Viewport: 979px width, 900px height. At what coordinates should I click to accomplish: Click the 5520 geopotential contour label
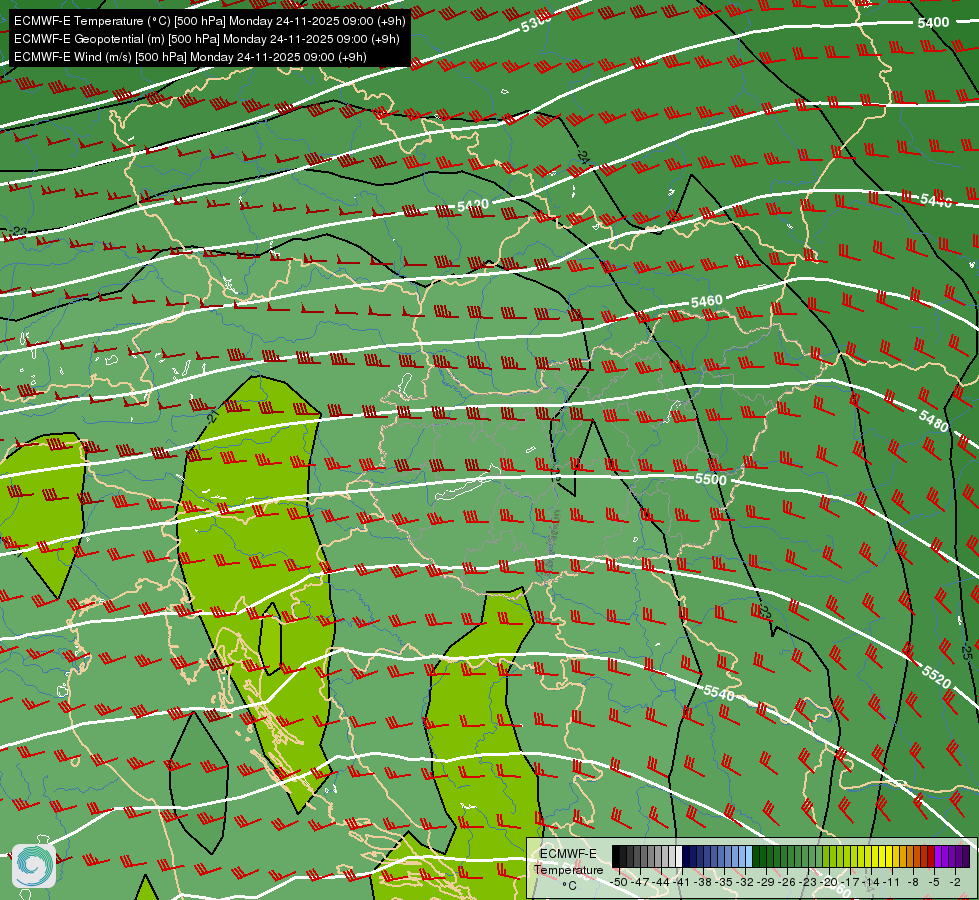pos(936,677)
